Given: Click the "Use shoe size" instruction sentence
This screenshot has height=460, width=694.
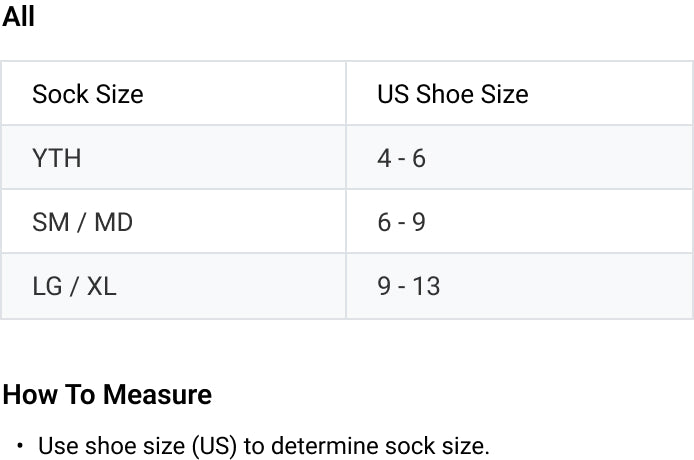Looking at the screenshot, I should click(x=264, y=445).
